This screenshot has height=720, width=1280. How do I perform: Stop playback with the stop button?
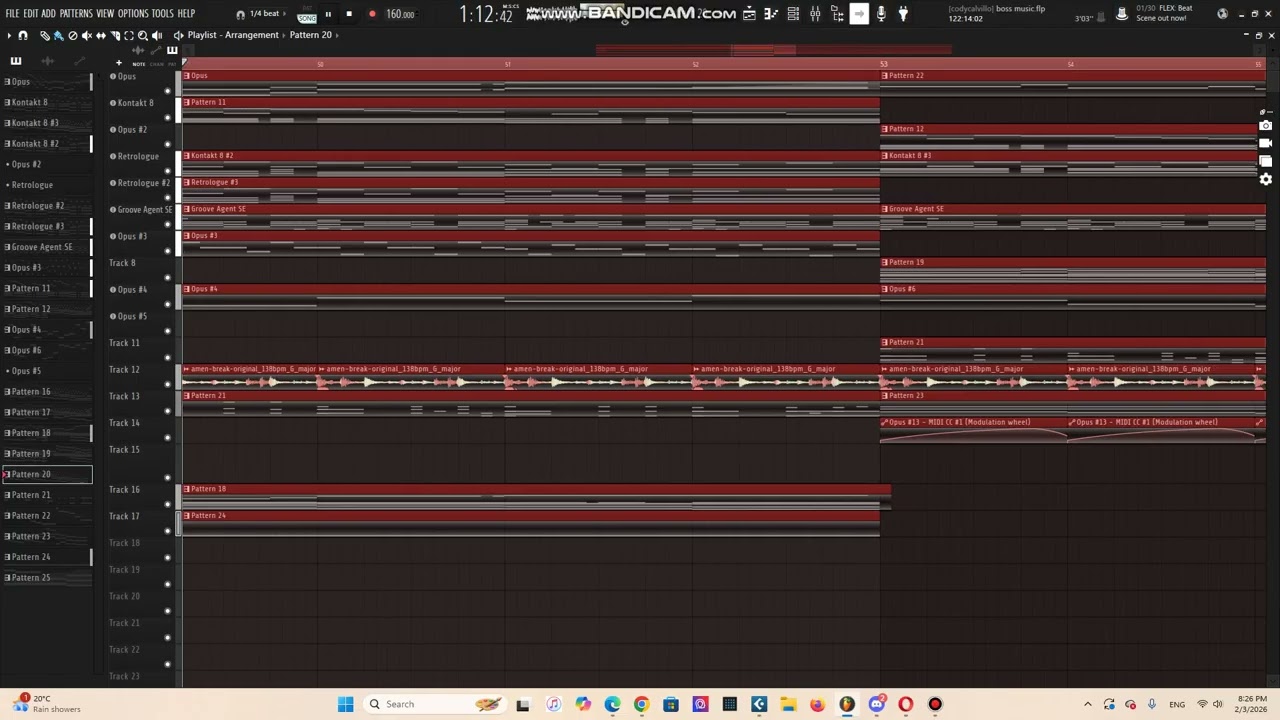pyautogui.click(x=349, y=14)
